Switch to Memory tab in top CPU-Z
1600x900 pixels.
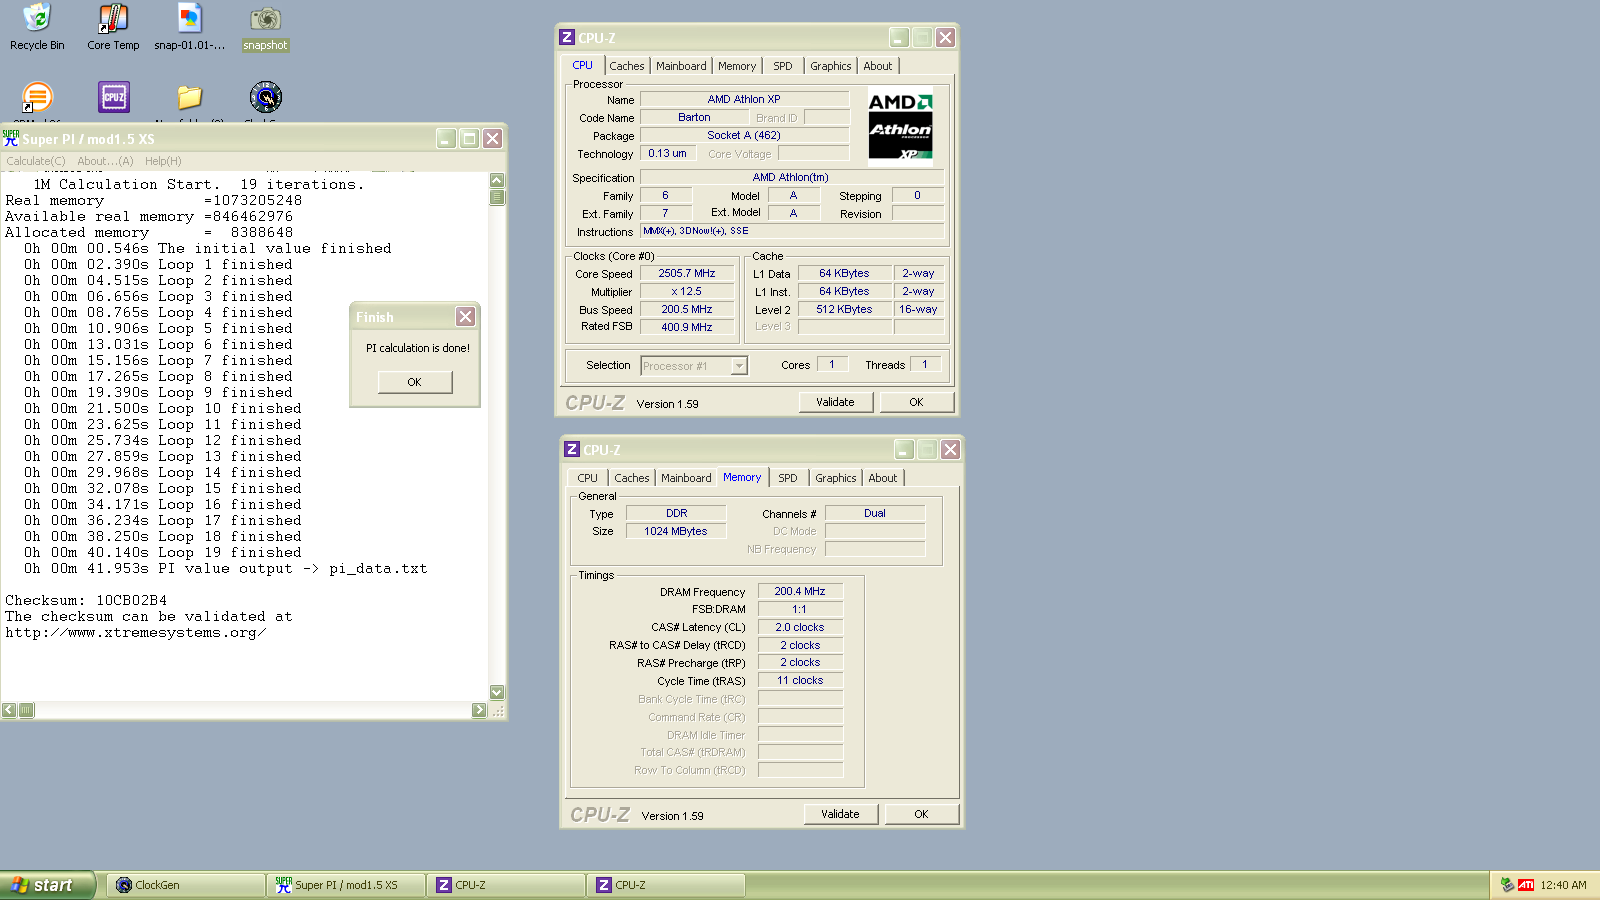click(x=737, y=66)
